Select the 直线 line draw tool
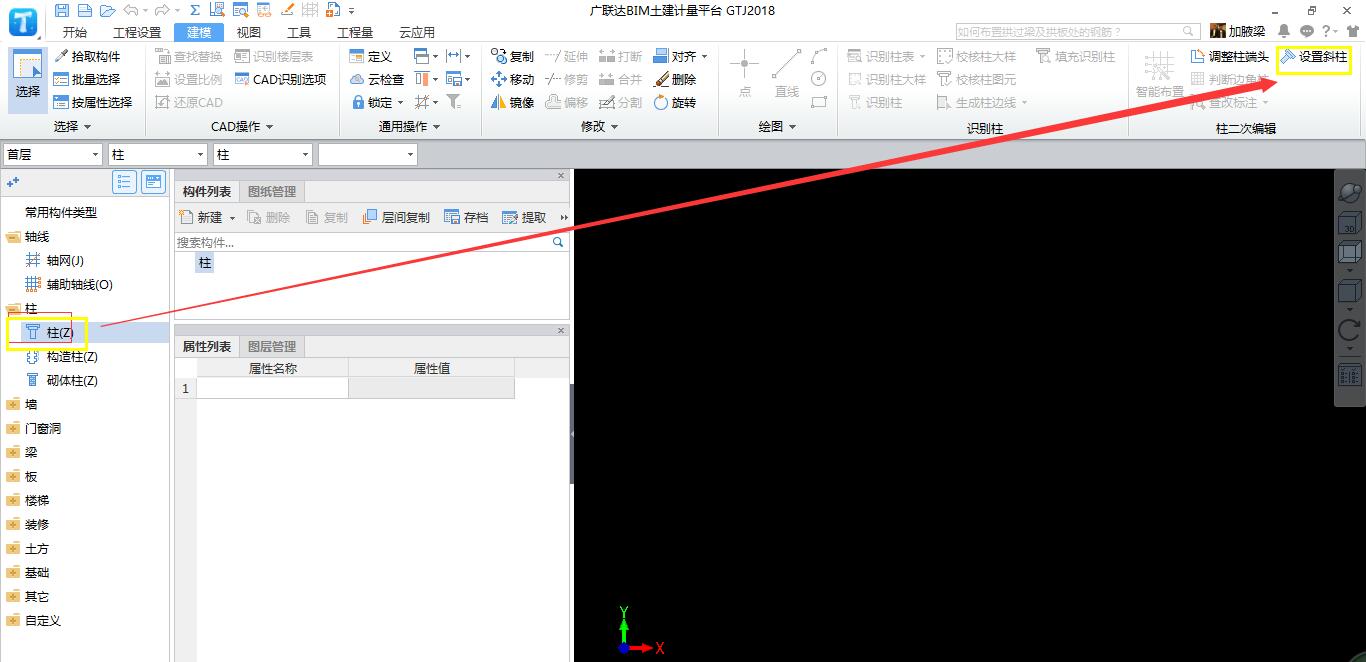 pyautogui.click(x=787, y=74)
